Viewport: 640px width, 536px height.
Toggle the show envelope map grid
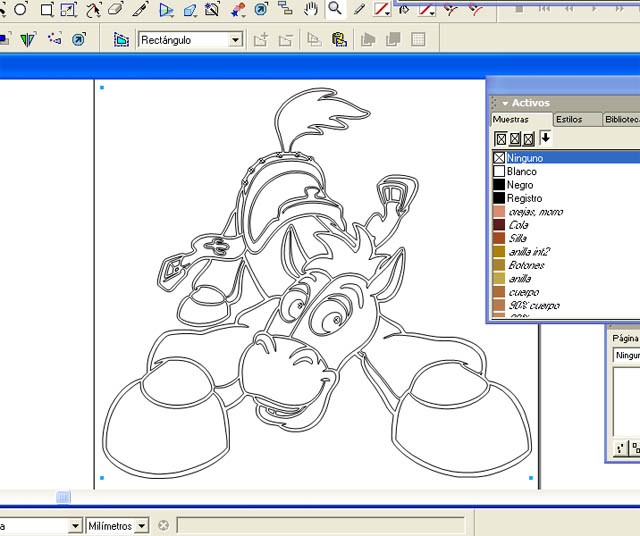(x=418, y=40)
